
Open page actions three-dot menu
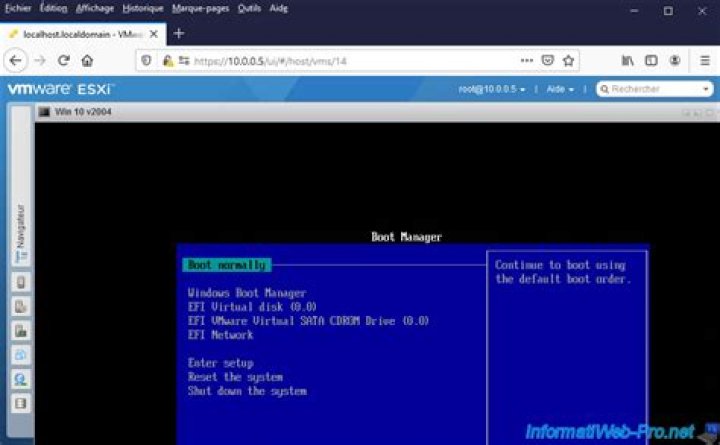(x=527, y=61)
